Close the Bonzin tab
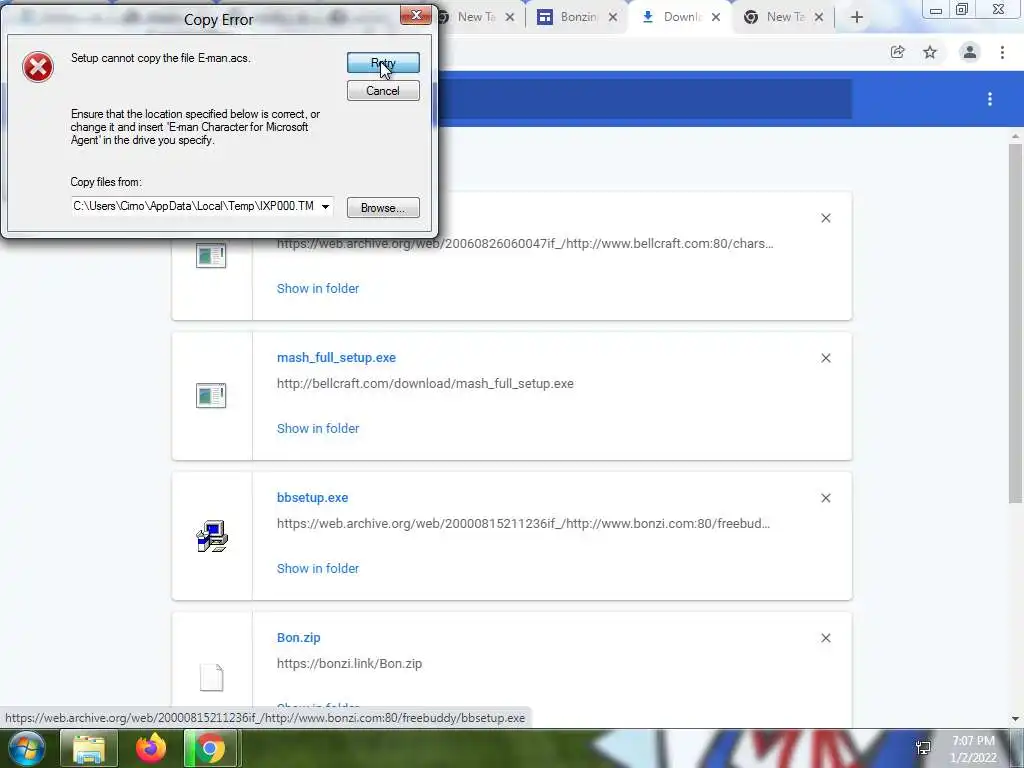Image resolution: width=1024 pixels, height=768 pixels. pos(613,18)
